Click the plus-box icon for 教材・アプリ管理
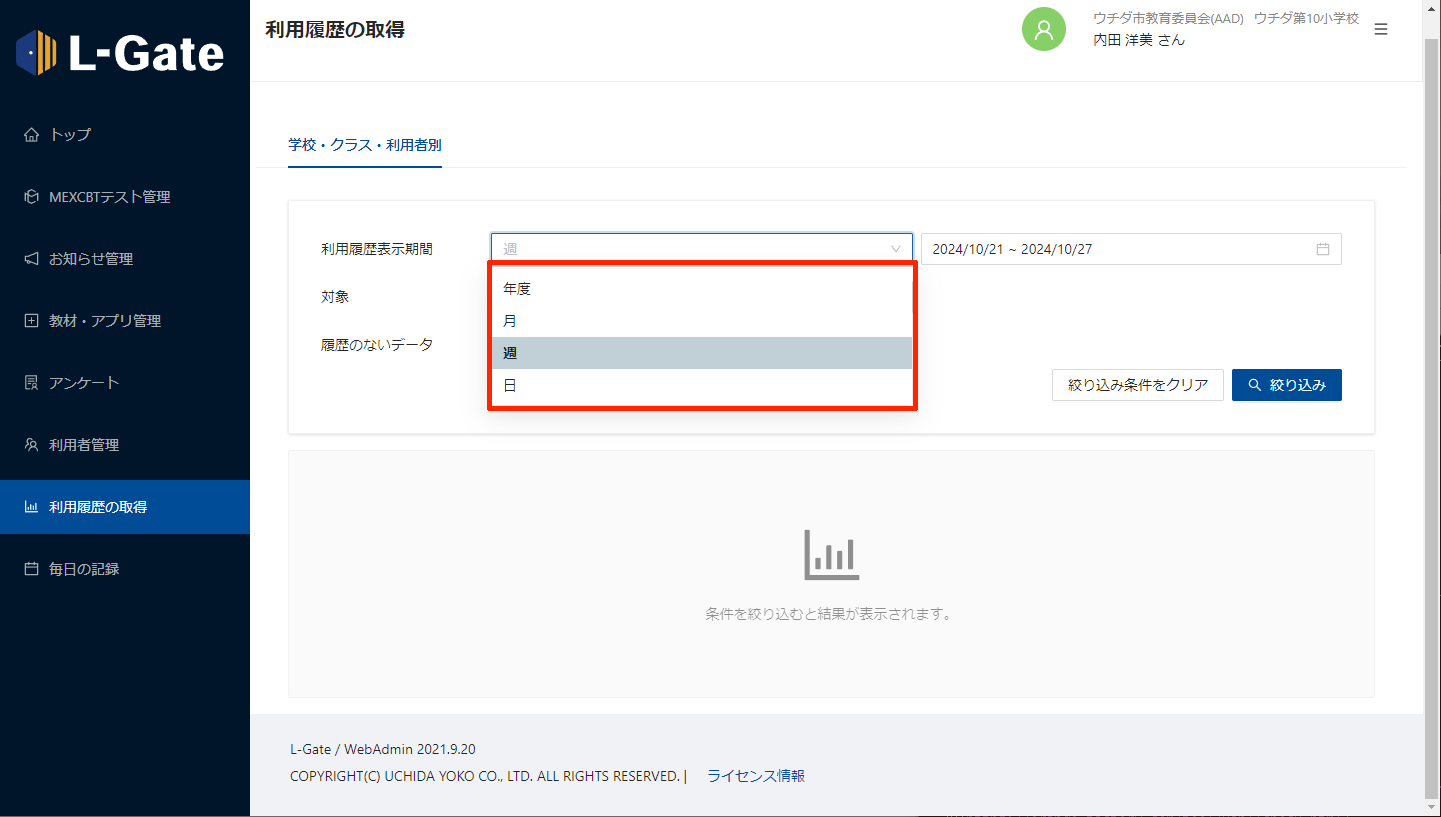 (31, 321)
